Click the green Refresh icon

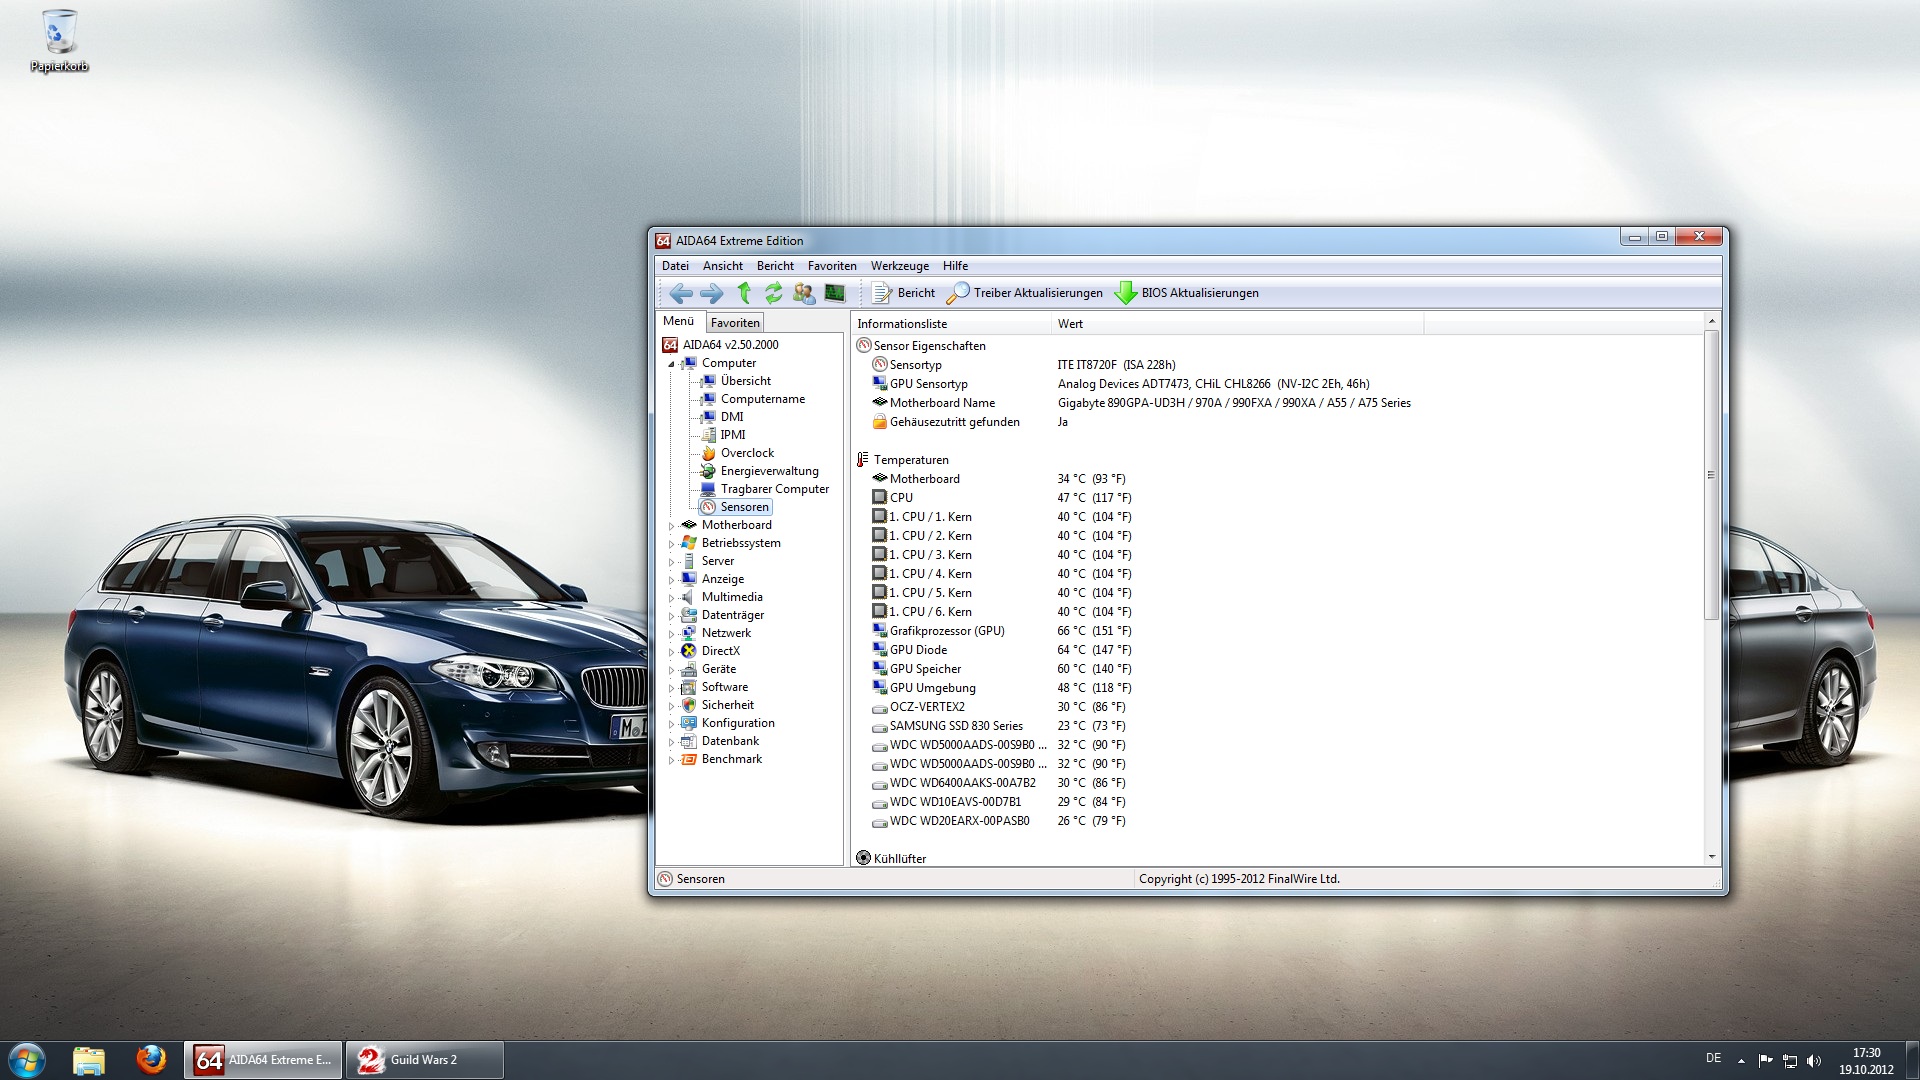click(x=773, y=293)
